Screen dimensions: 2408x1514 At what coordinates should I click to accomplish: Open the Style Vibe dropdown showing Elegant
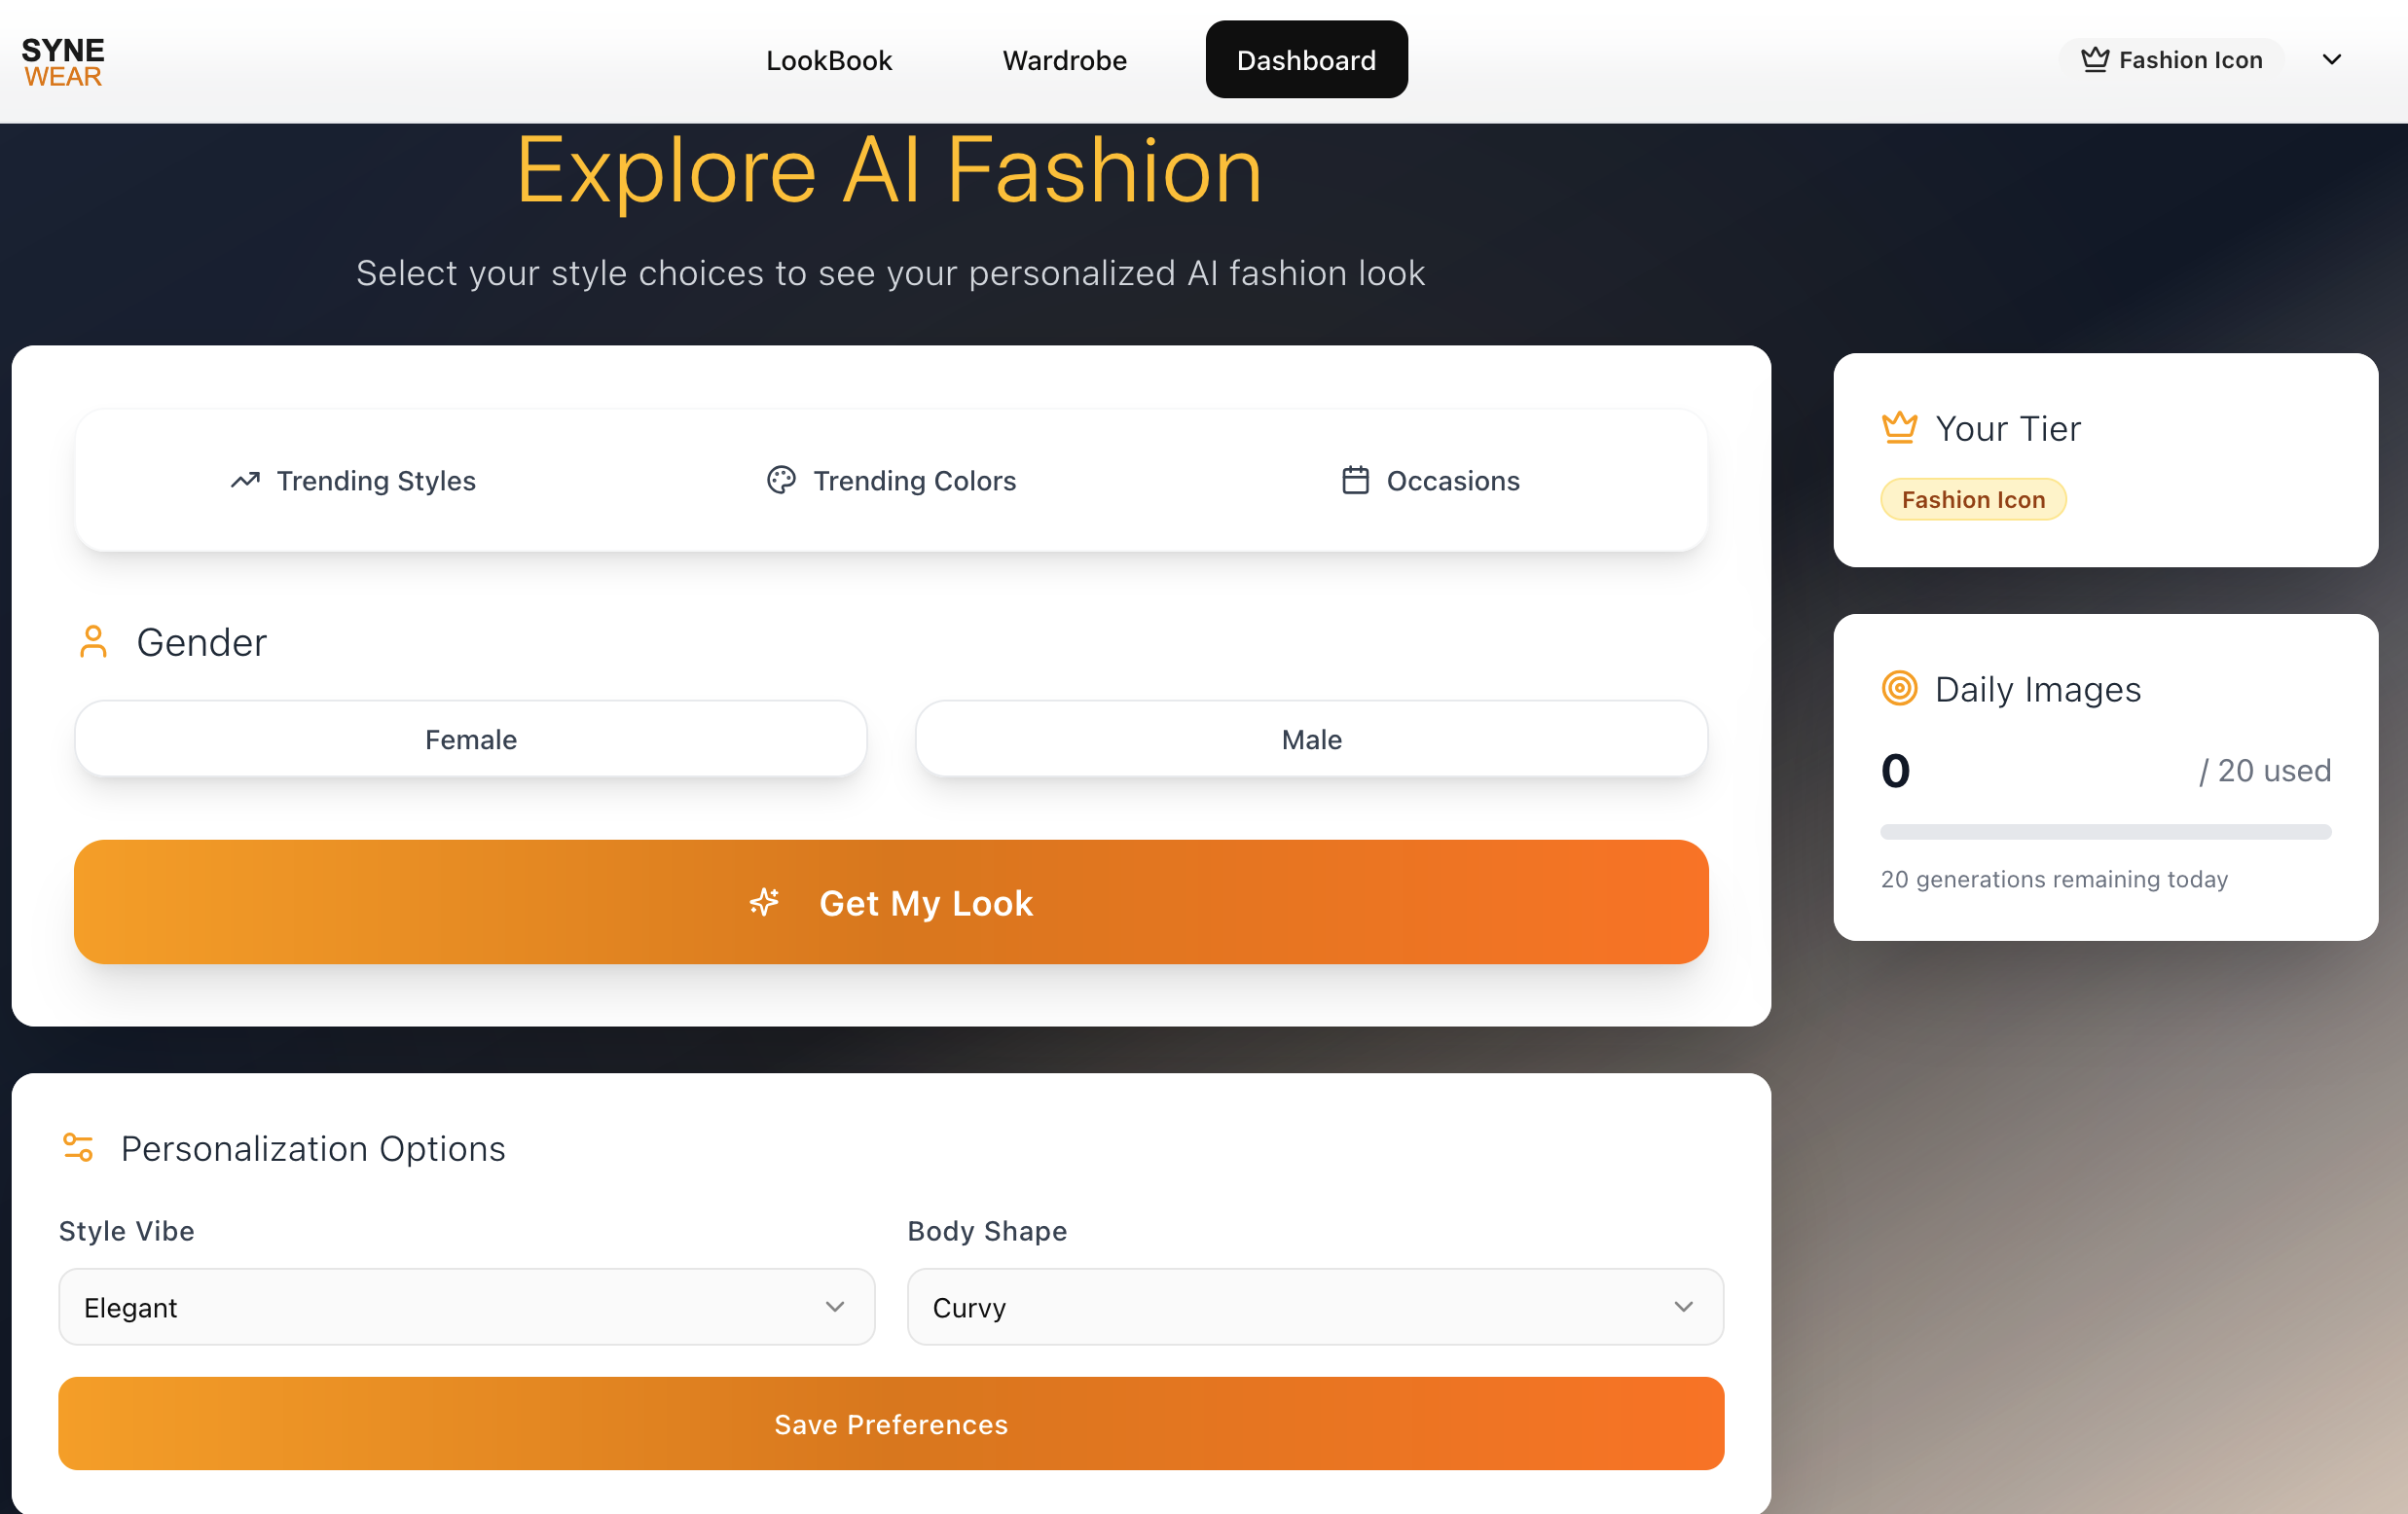pyautogui.click(x=466, y=1307)
